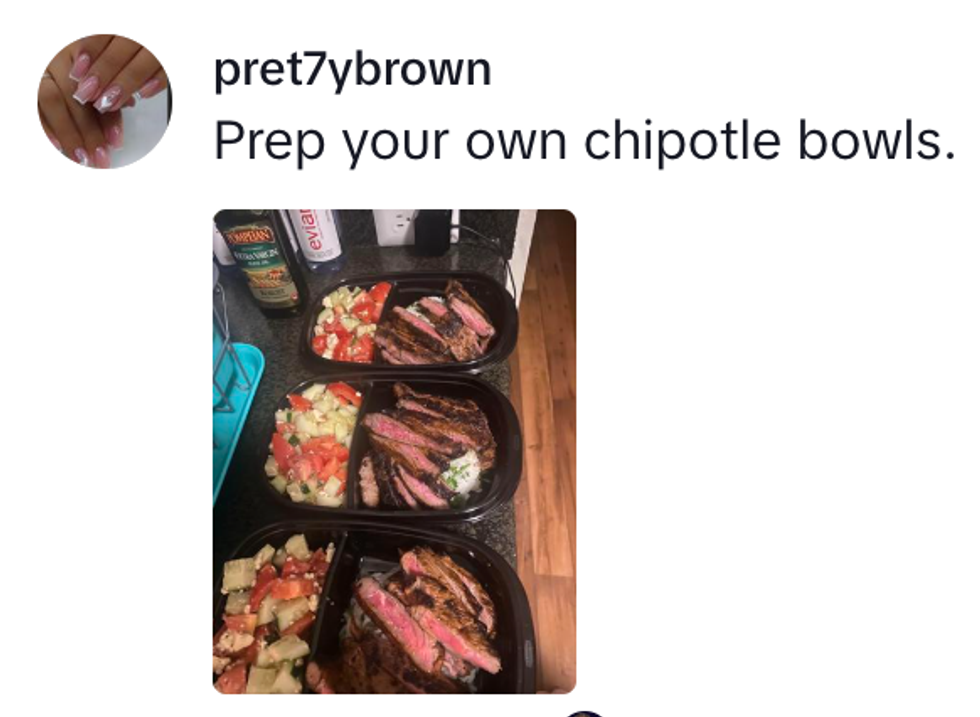Click the Pompeian olive oil bottle in photo
The height and width of the screenshot is (717, 980).
click(x=262, y=263)
